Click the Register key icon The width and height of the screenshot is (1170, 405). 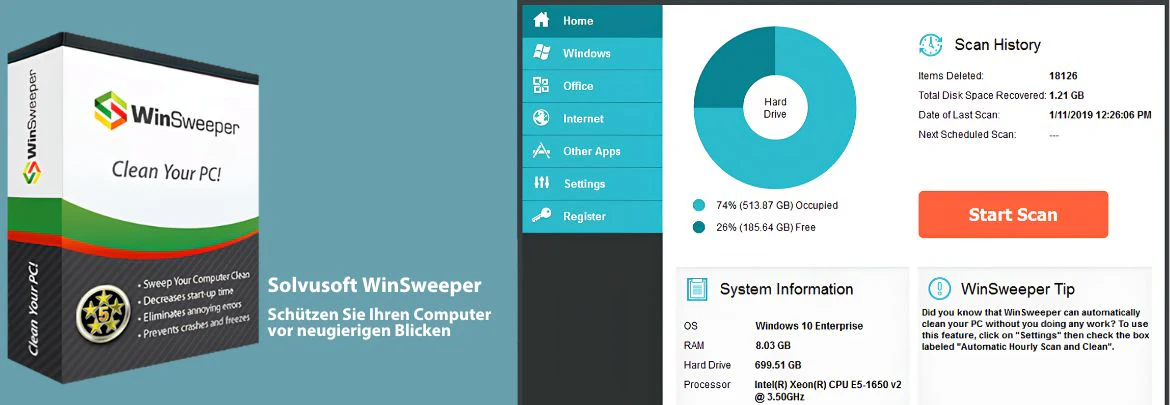[x=541, y=216]
